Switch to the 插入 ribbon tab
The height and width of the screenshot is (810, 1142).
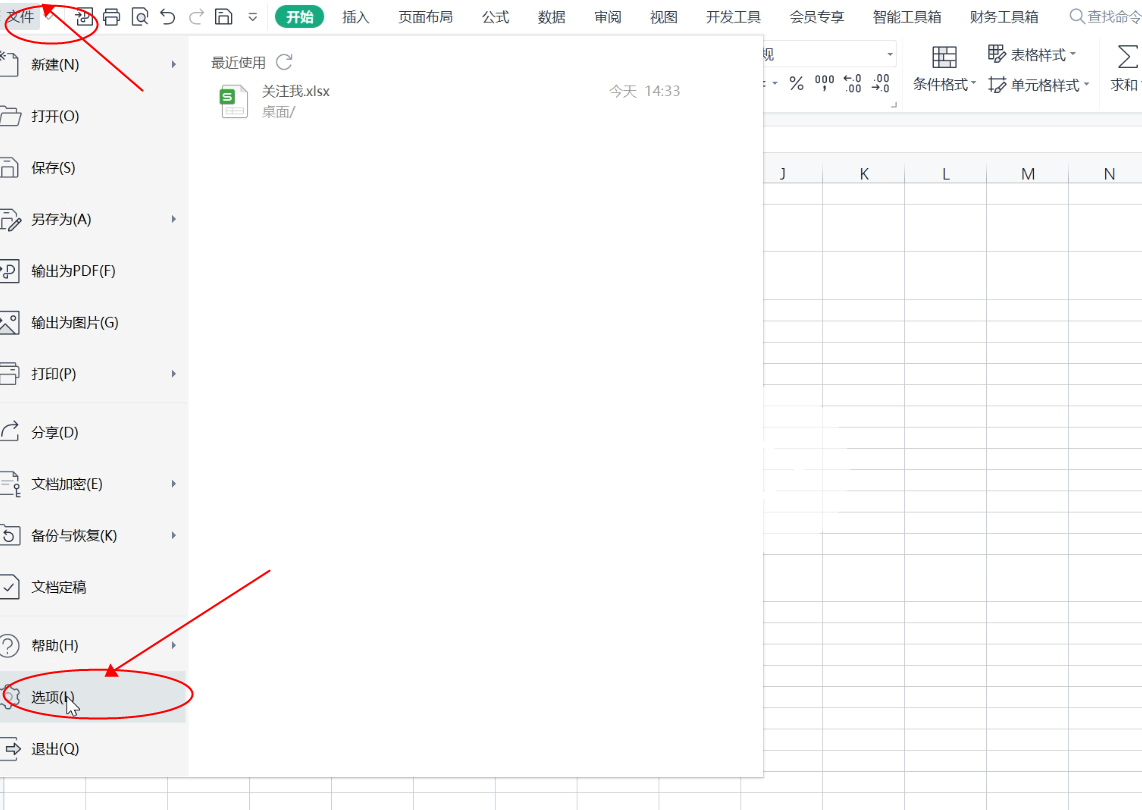coord(356,17)
